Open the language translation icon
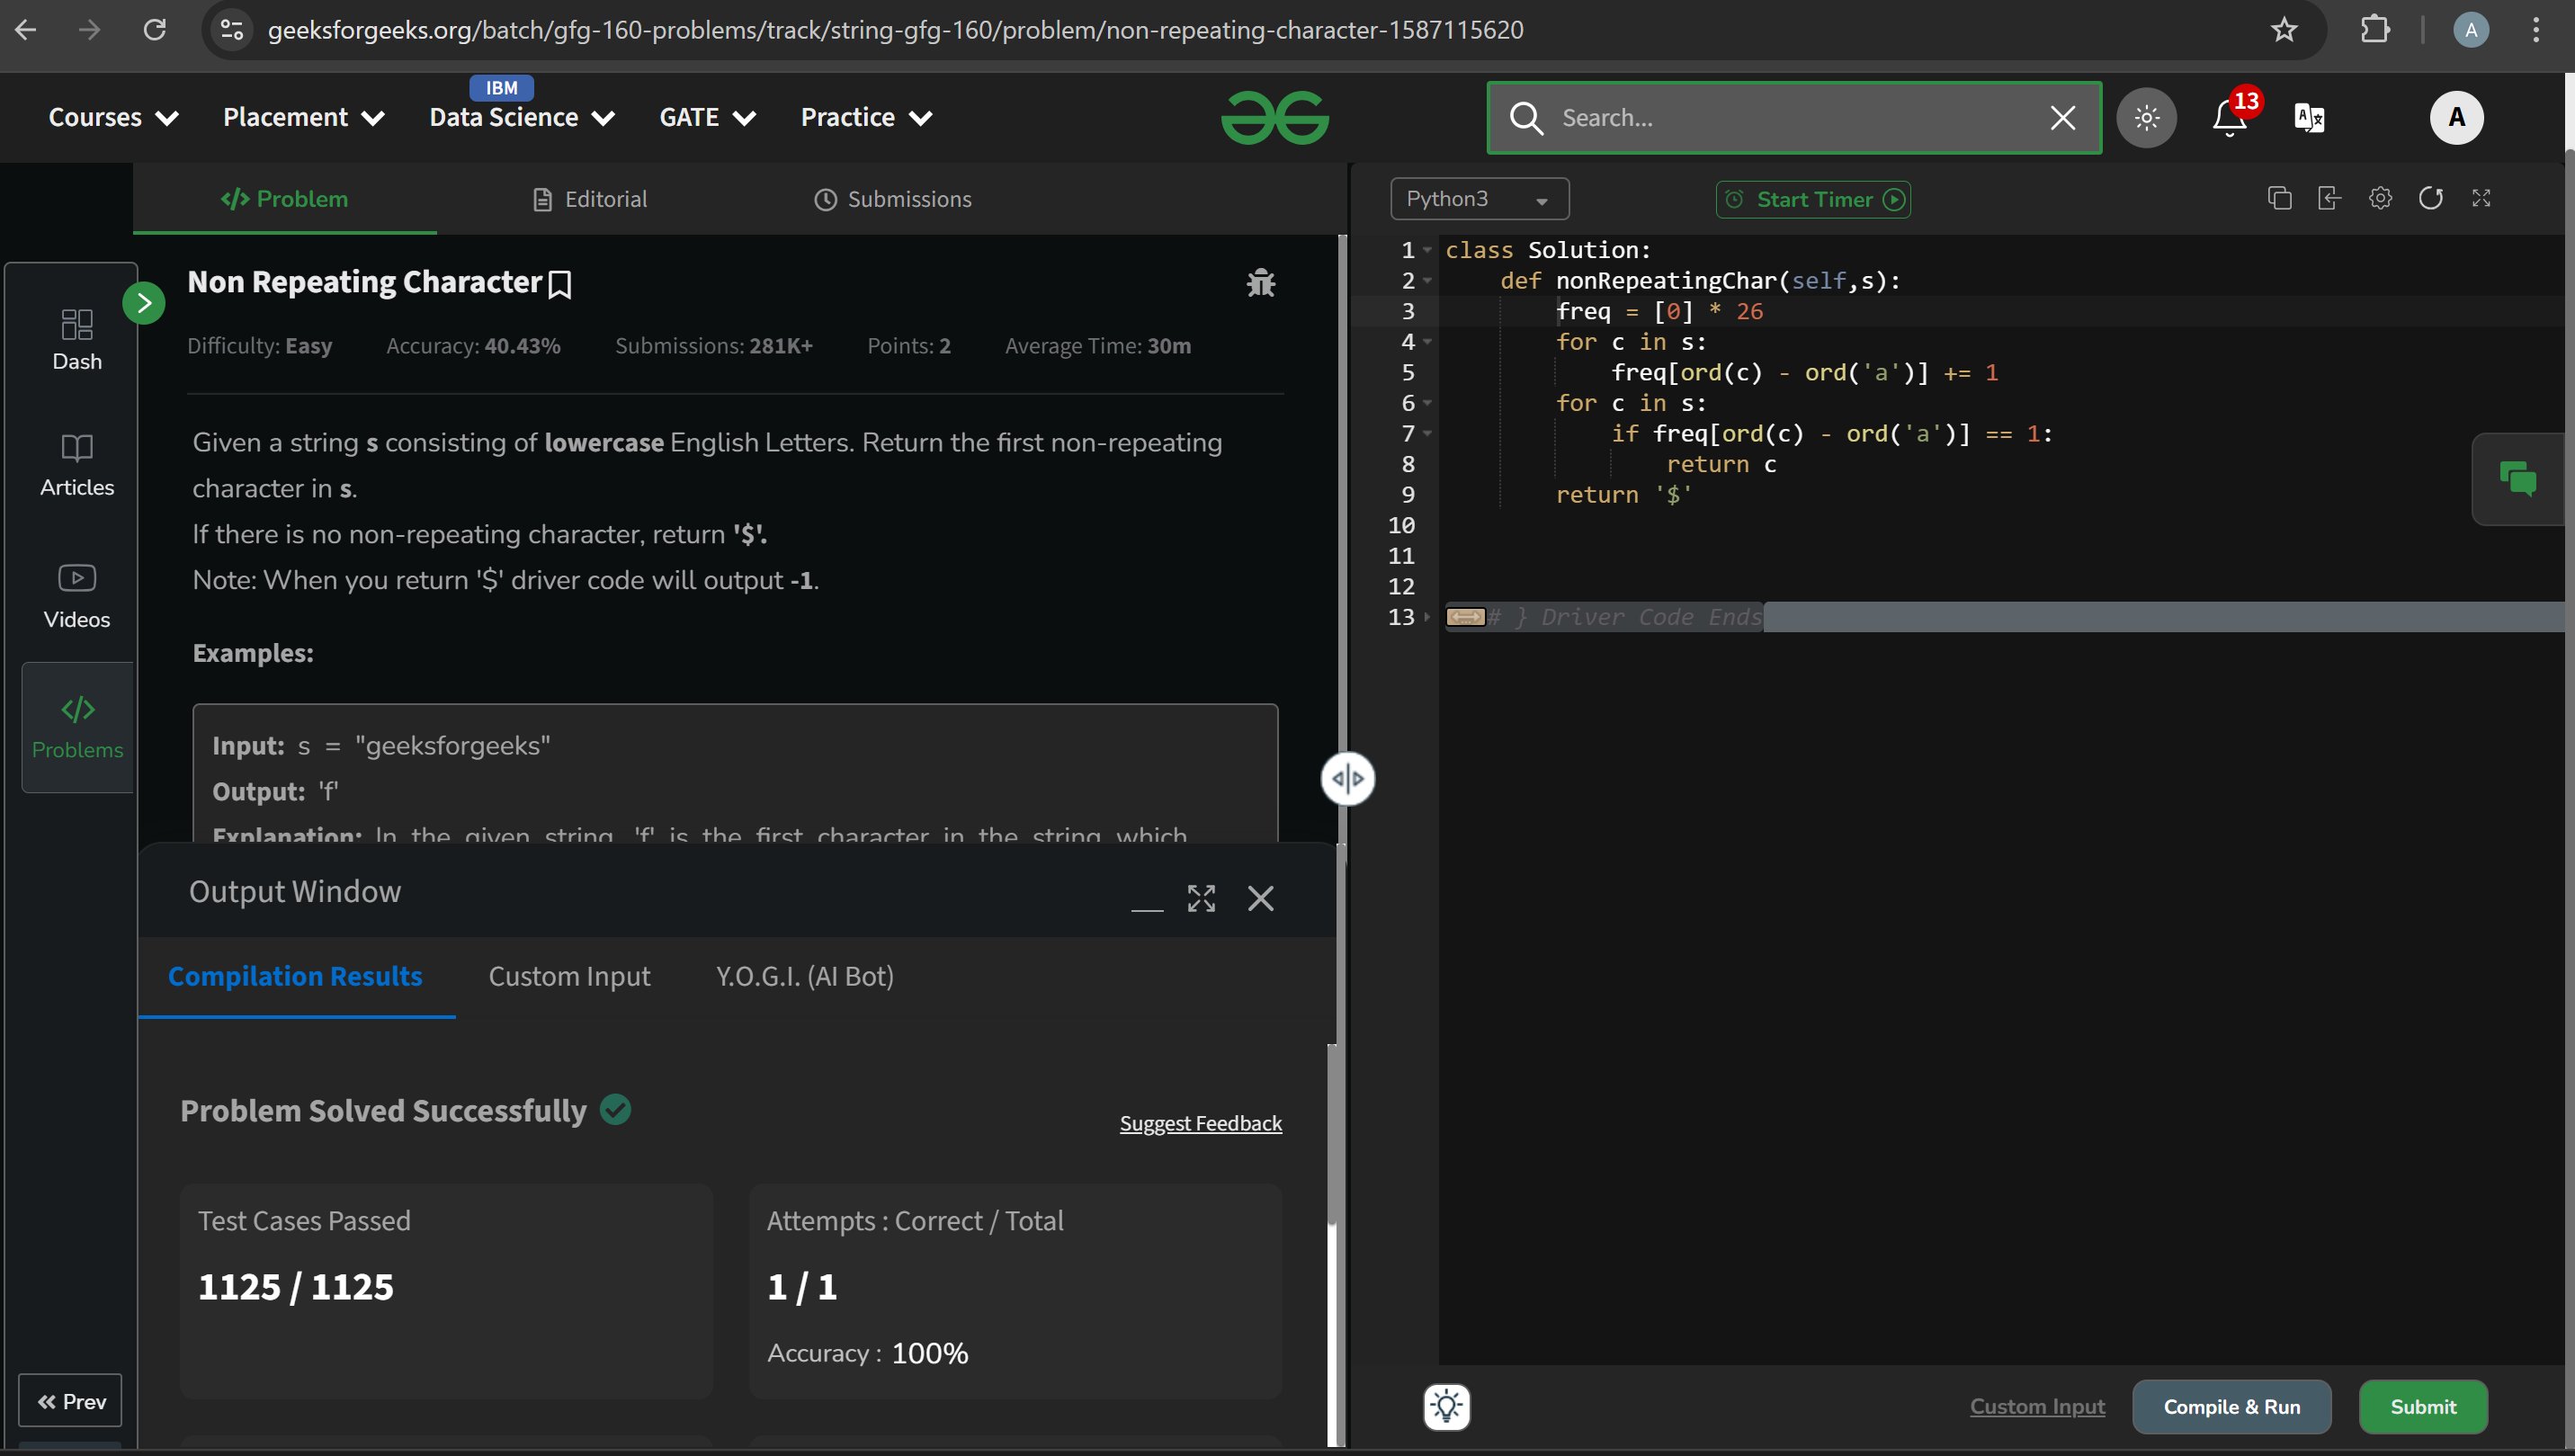The image size is (2575, 1456). [x=2309, y=118]
